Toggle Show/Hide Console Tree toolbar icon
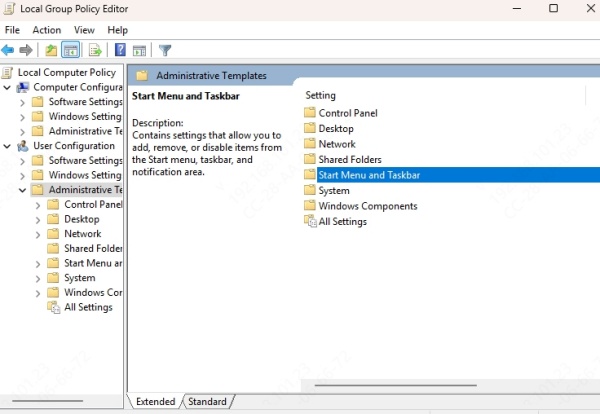The image size is (600, 414). pos(70,50)
